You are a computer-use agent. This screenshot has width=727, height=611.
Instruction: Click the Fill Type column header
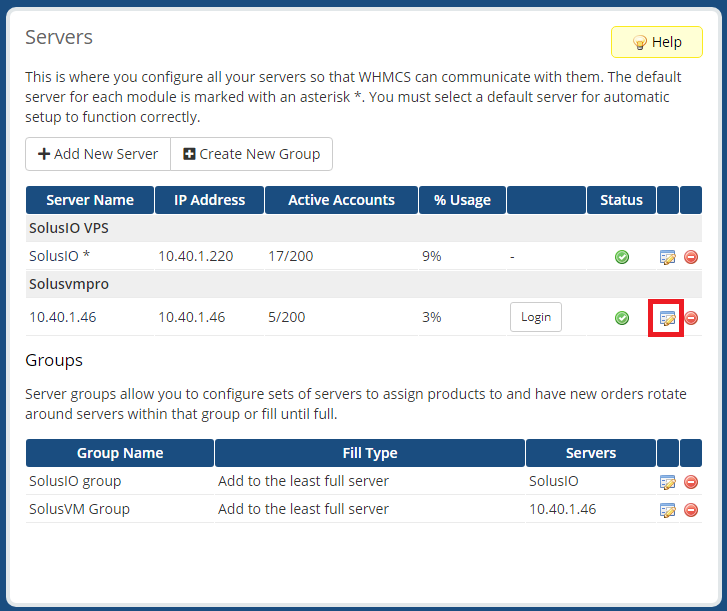click(x=370, y=453)
